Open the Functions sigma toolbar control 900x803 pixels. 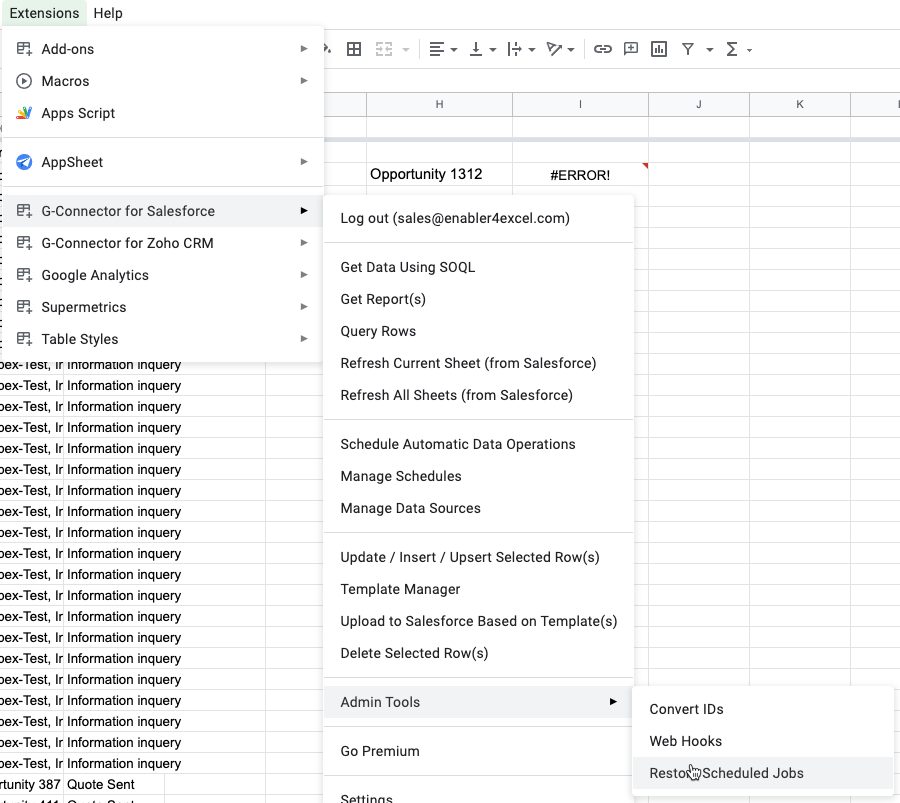tap(738, 49)
